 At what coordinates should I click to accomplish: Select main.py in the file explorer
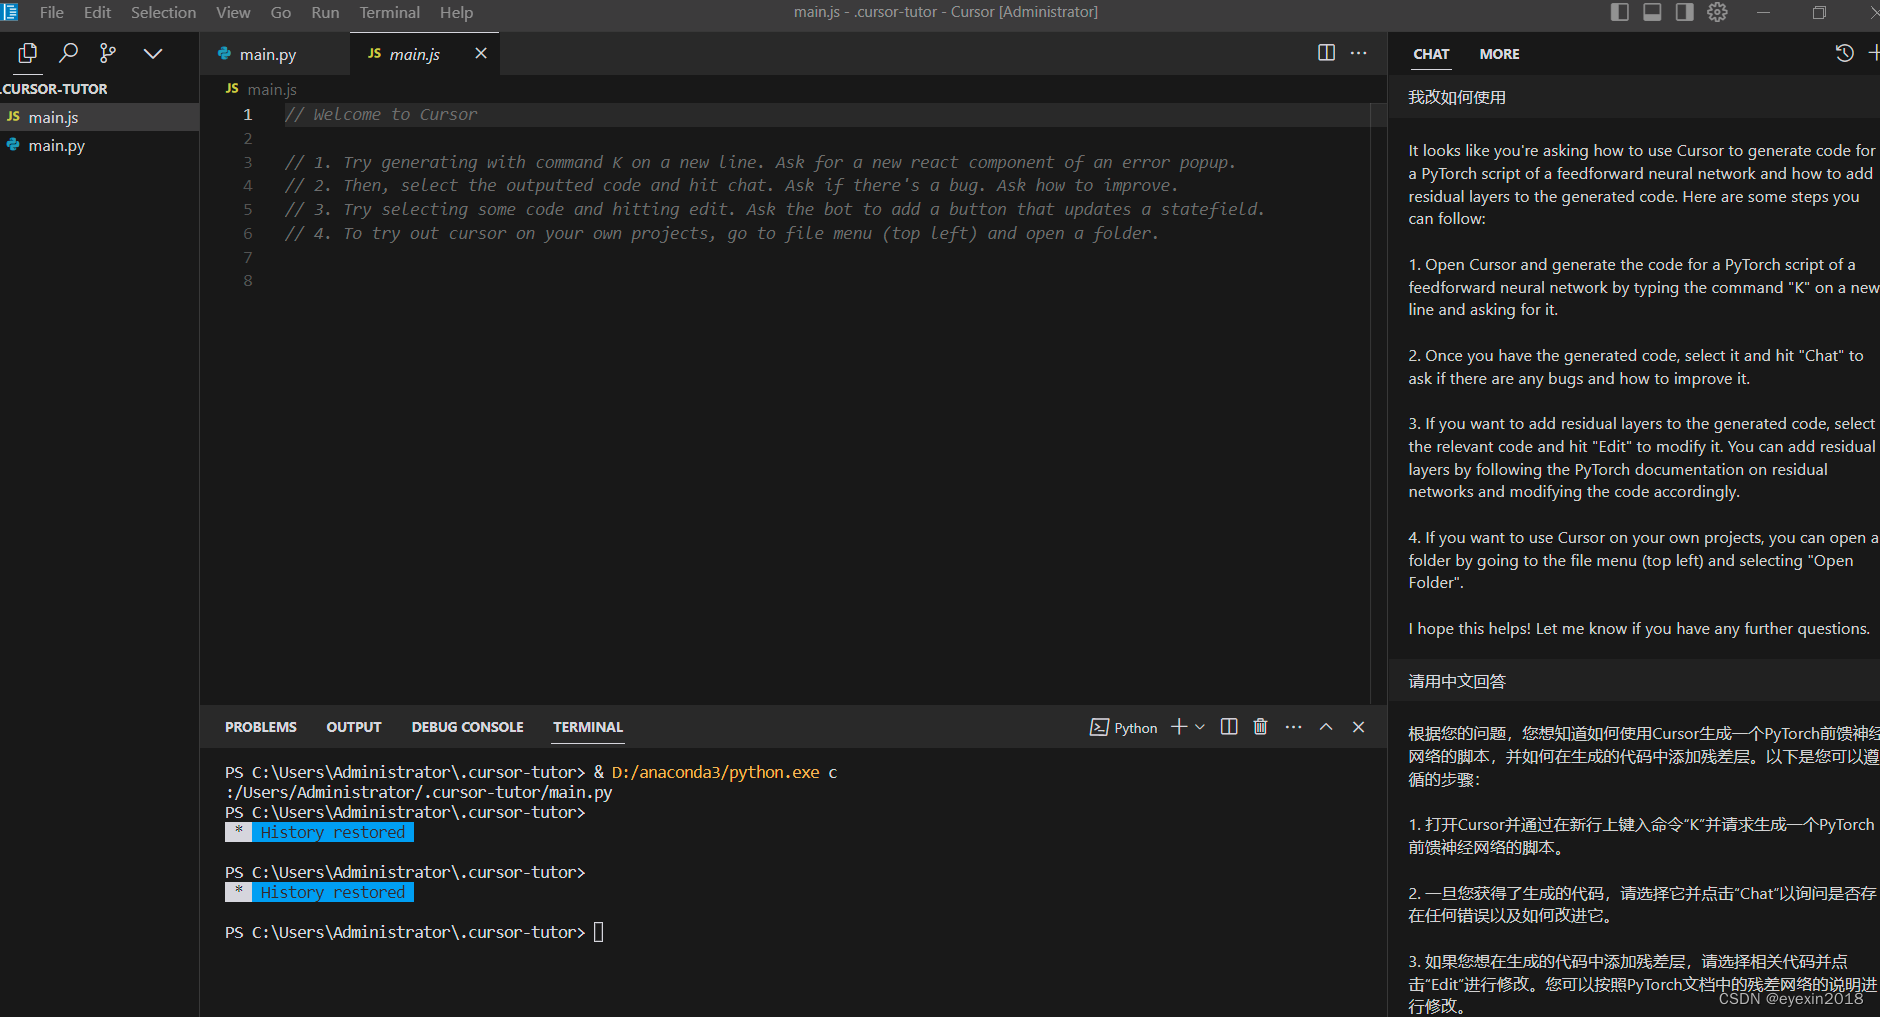point(99,145)
